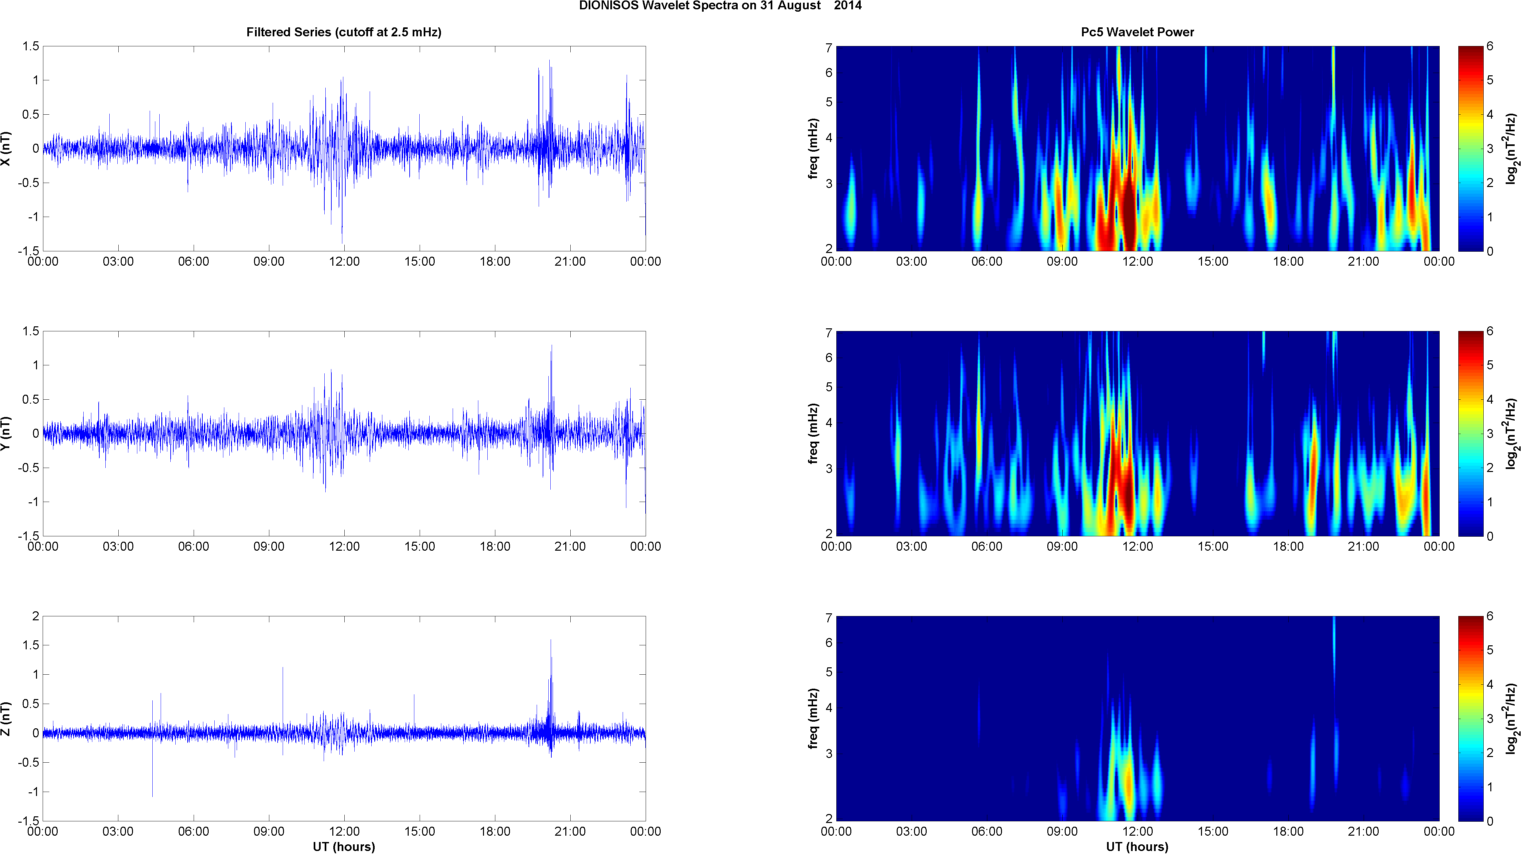Select the X (nT) filtered series plot
Viewport: 1521px width, 854px height.
344,148
